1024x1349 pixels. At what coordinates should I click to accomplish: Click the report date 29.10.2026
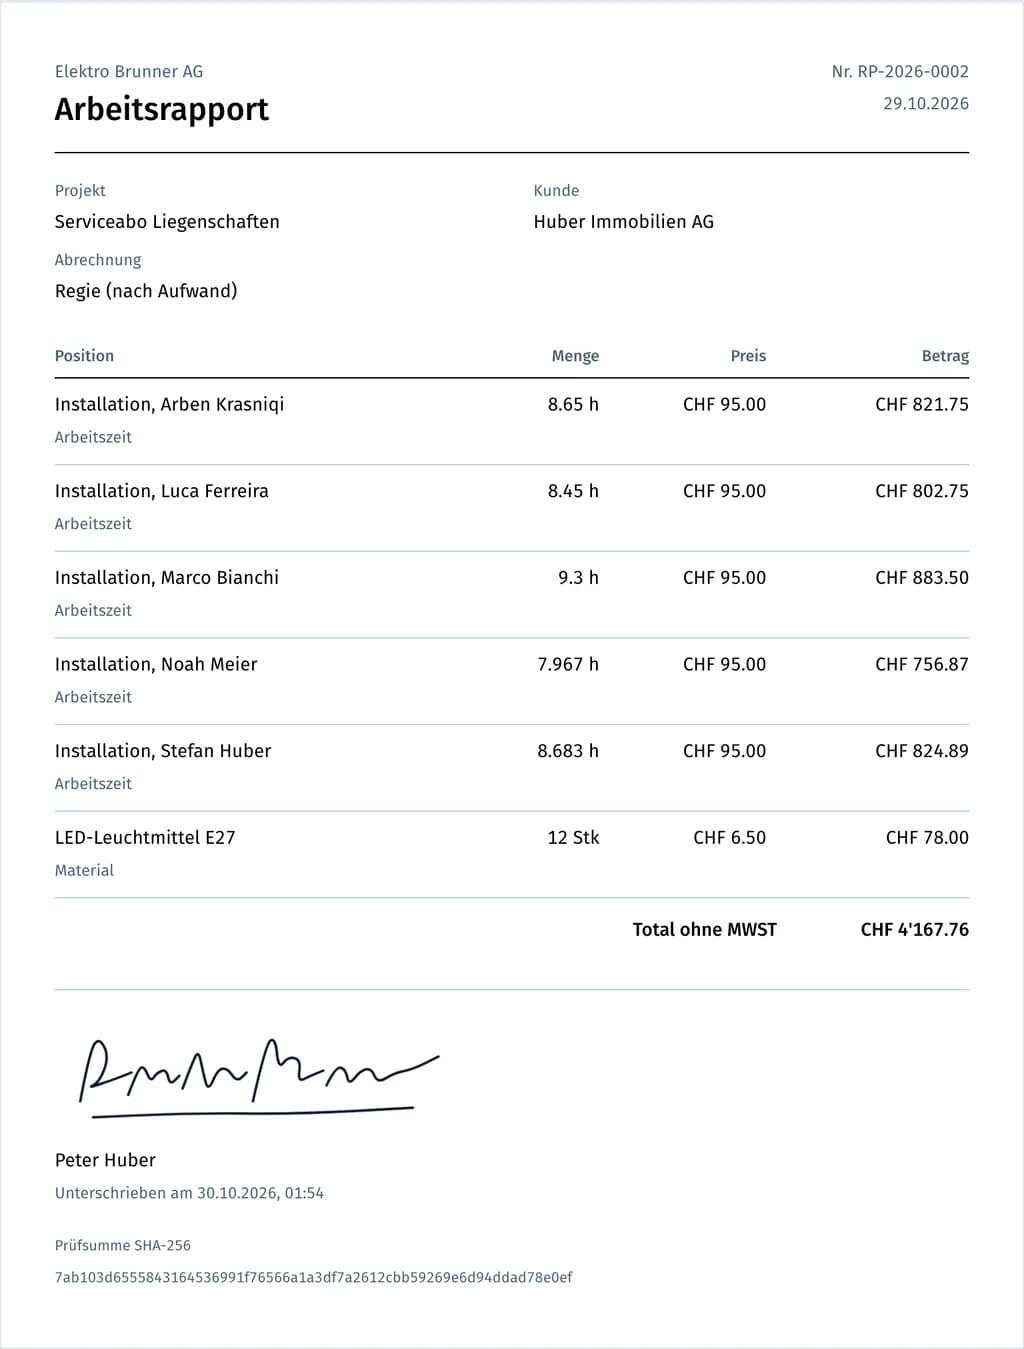(926, 104)
